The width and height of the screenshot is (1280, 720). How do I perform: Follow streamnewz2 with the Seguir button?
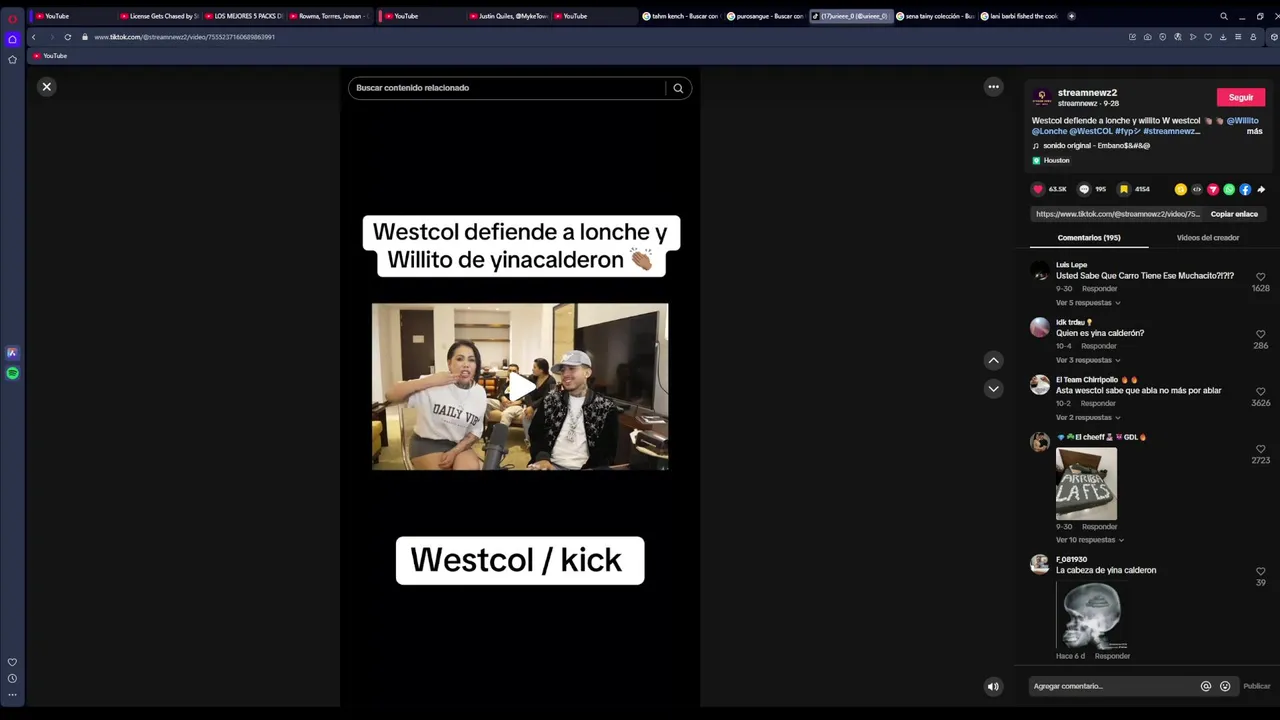point(1241,97)
